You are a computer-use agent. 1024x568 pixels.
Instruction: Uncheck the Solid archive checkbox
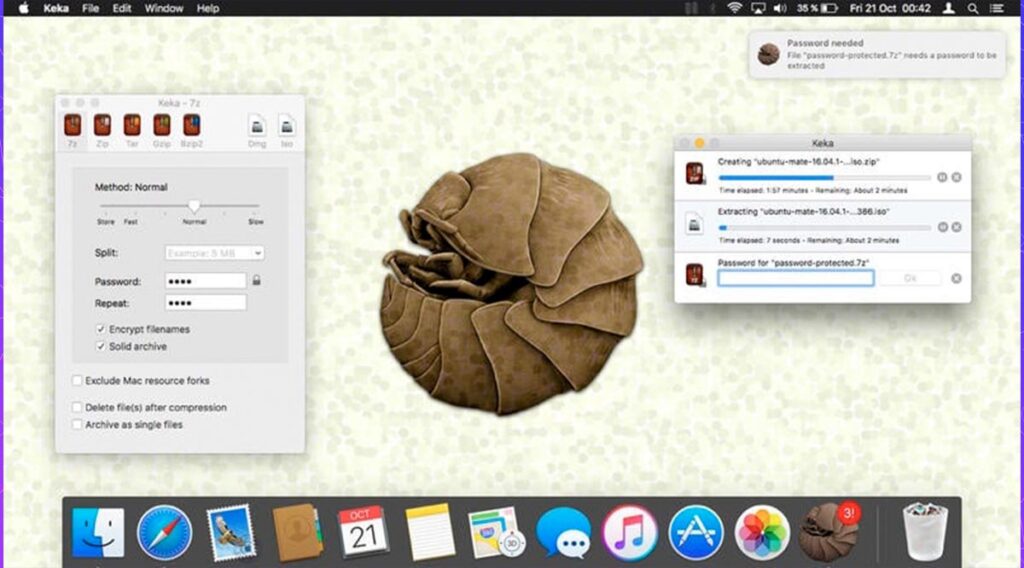[x=101, y=346]
